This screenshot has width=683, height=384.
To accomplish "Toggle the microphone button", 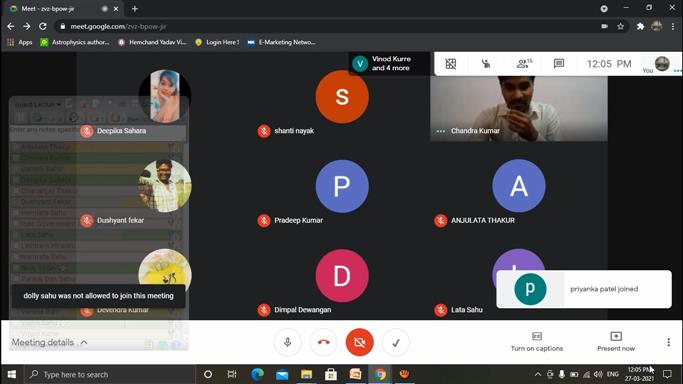I will pyautogui.click(x=287, y=342).
